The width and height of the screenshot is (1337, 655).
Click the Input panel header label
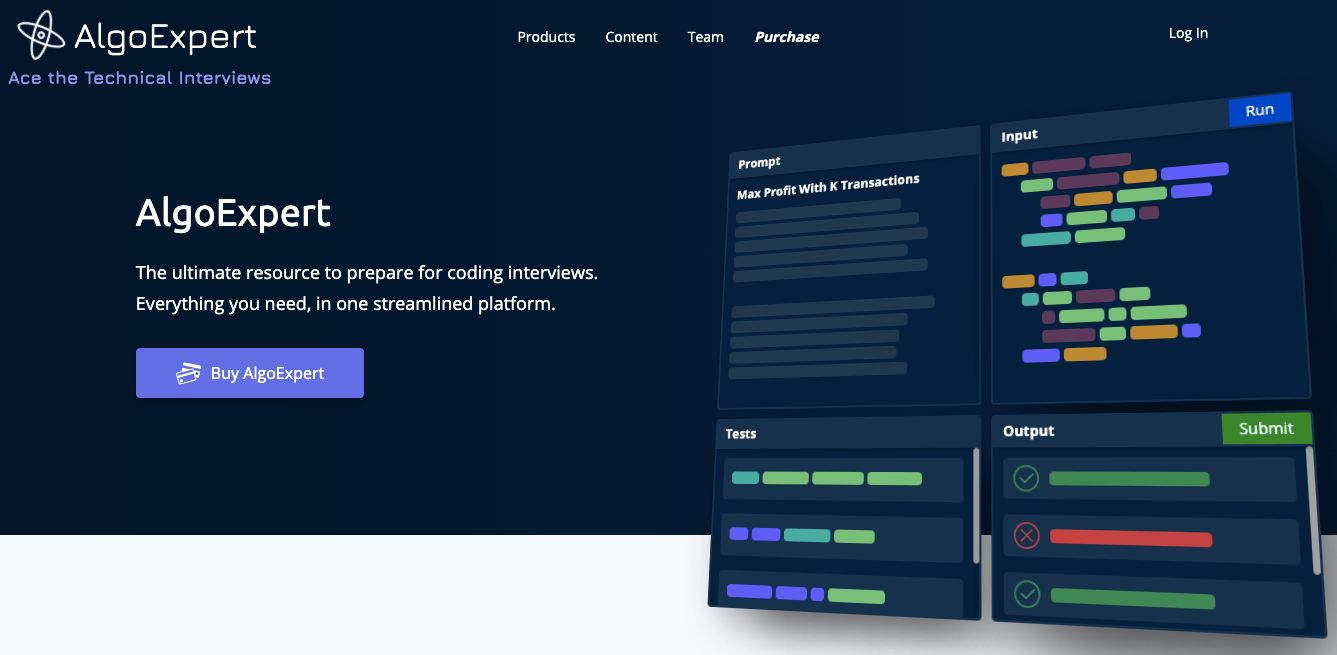[1020, 135]
